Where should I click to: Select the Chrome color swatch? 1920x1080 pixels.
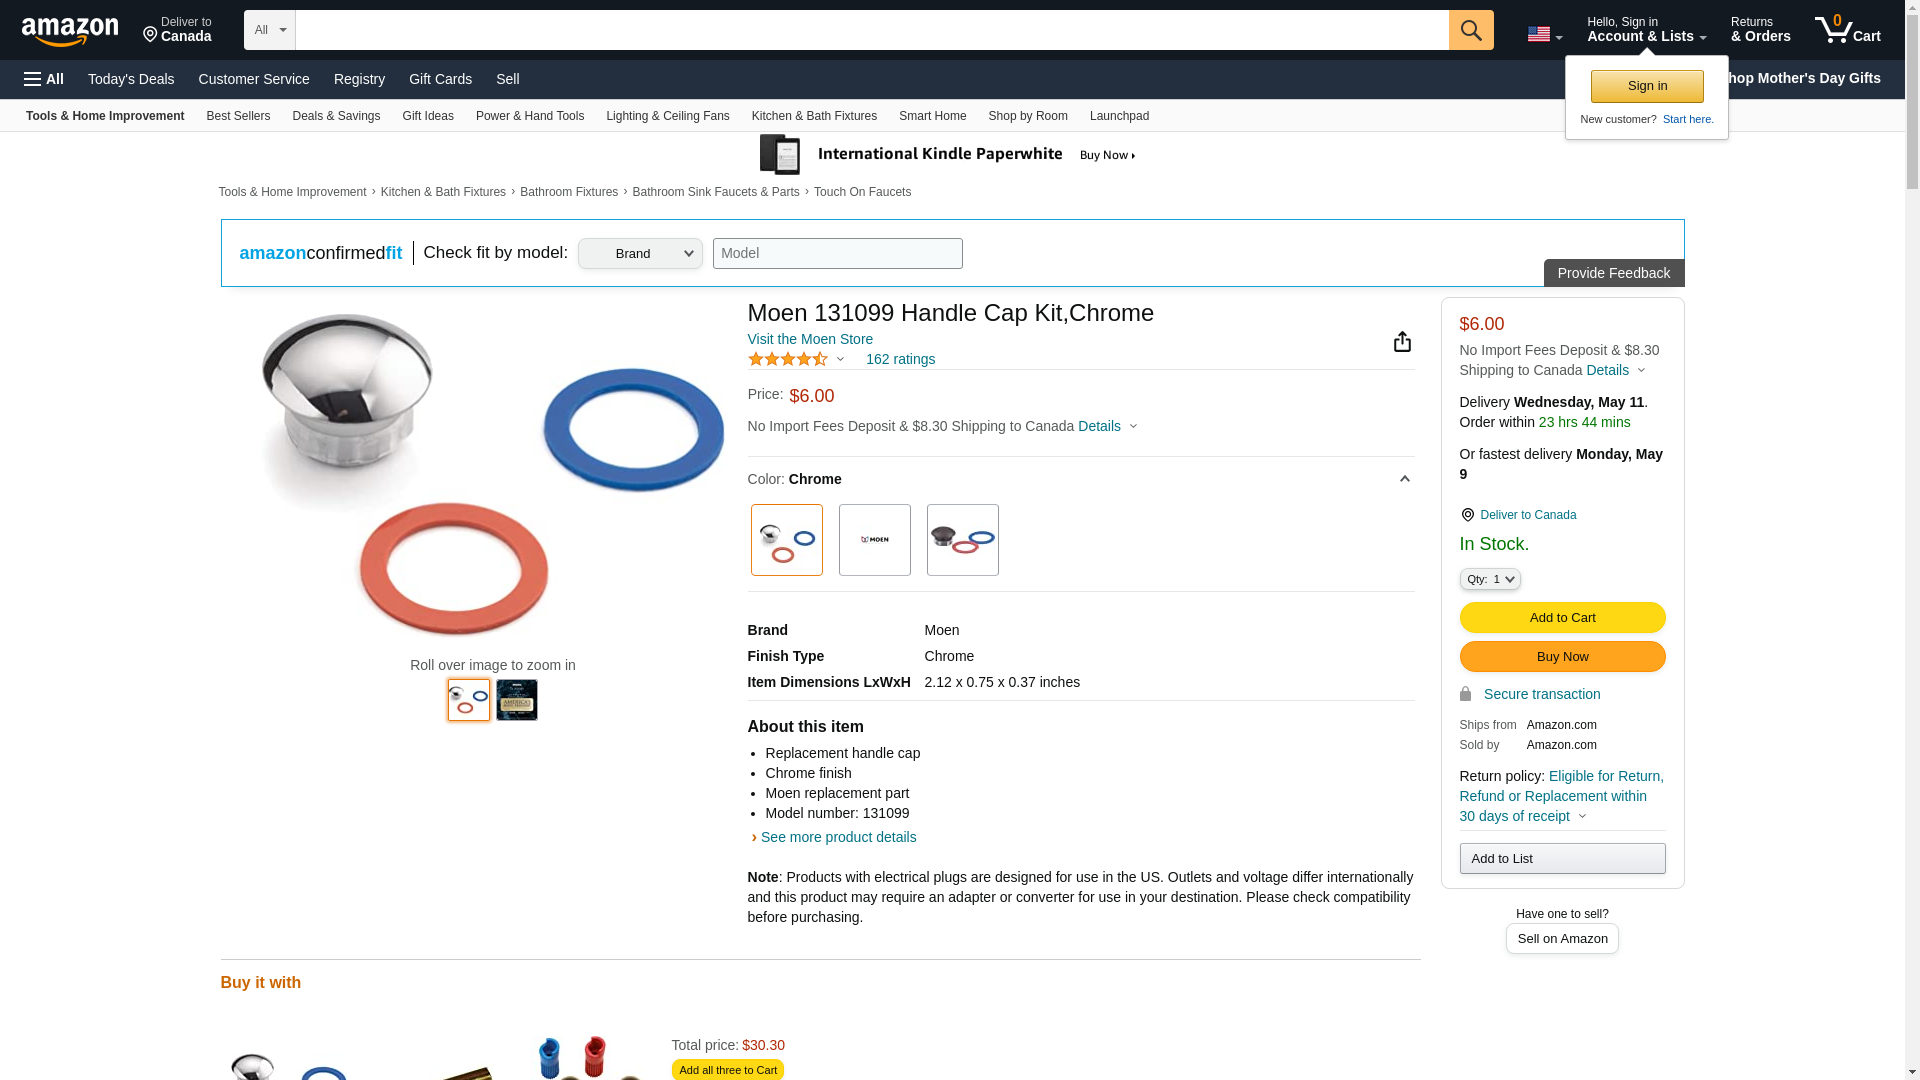click(787, 540)
